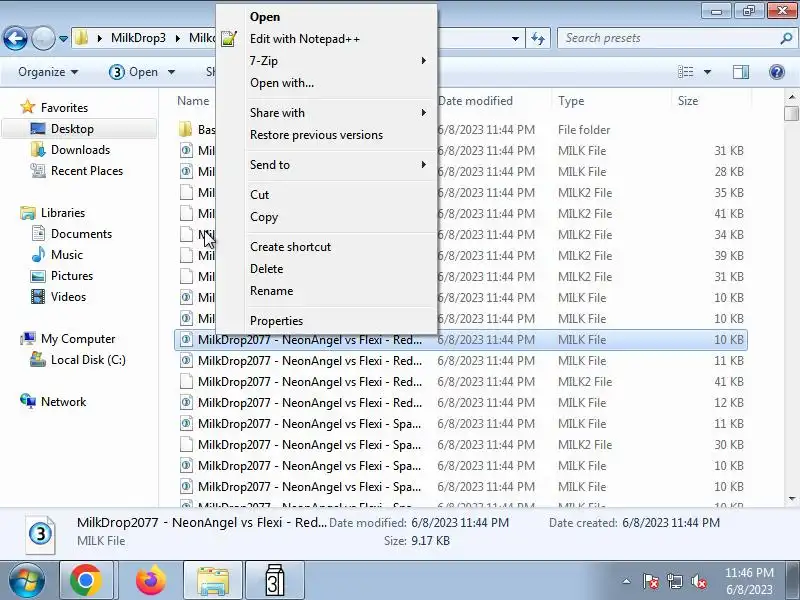Viewport: 800px width, 600px height.
Task: Open Videos library
Action: pyautogui.click(x=68, y=296)
